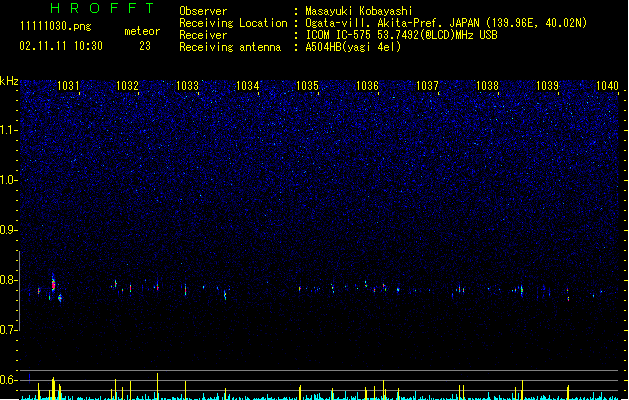Image resolution: width=629 pixels, height=400 pixels.
Task: Click the tallest yellow intensity spike after 1032
Action: click(157, 386)
